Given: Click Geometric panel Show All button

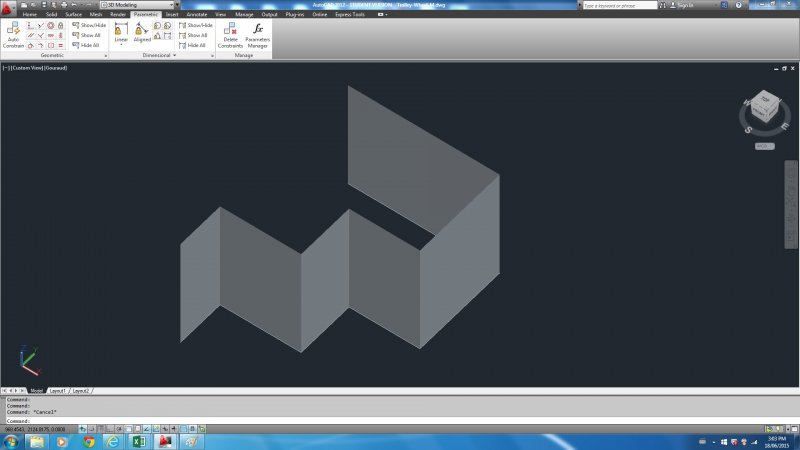Looking at the screenshot, I should pyautogui.click(x=87, y=35).
